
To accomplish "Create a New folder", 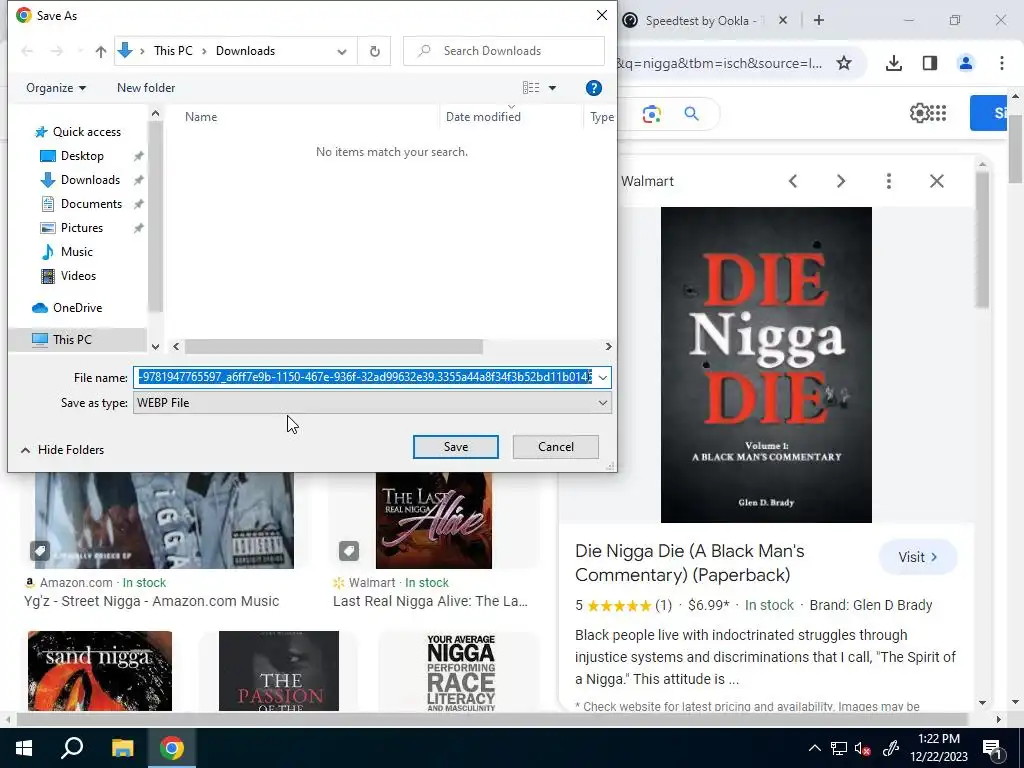I will click(x=146, y=88).
